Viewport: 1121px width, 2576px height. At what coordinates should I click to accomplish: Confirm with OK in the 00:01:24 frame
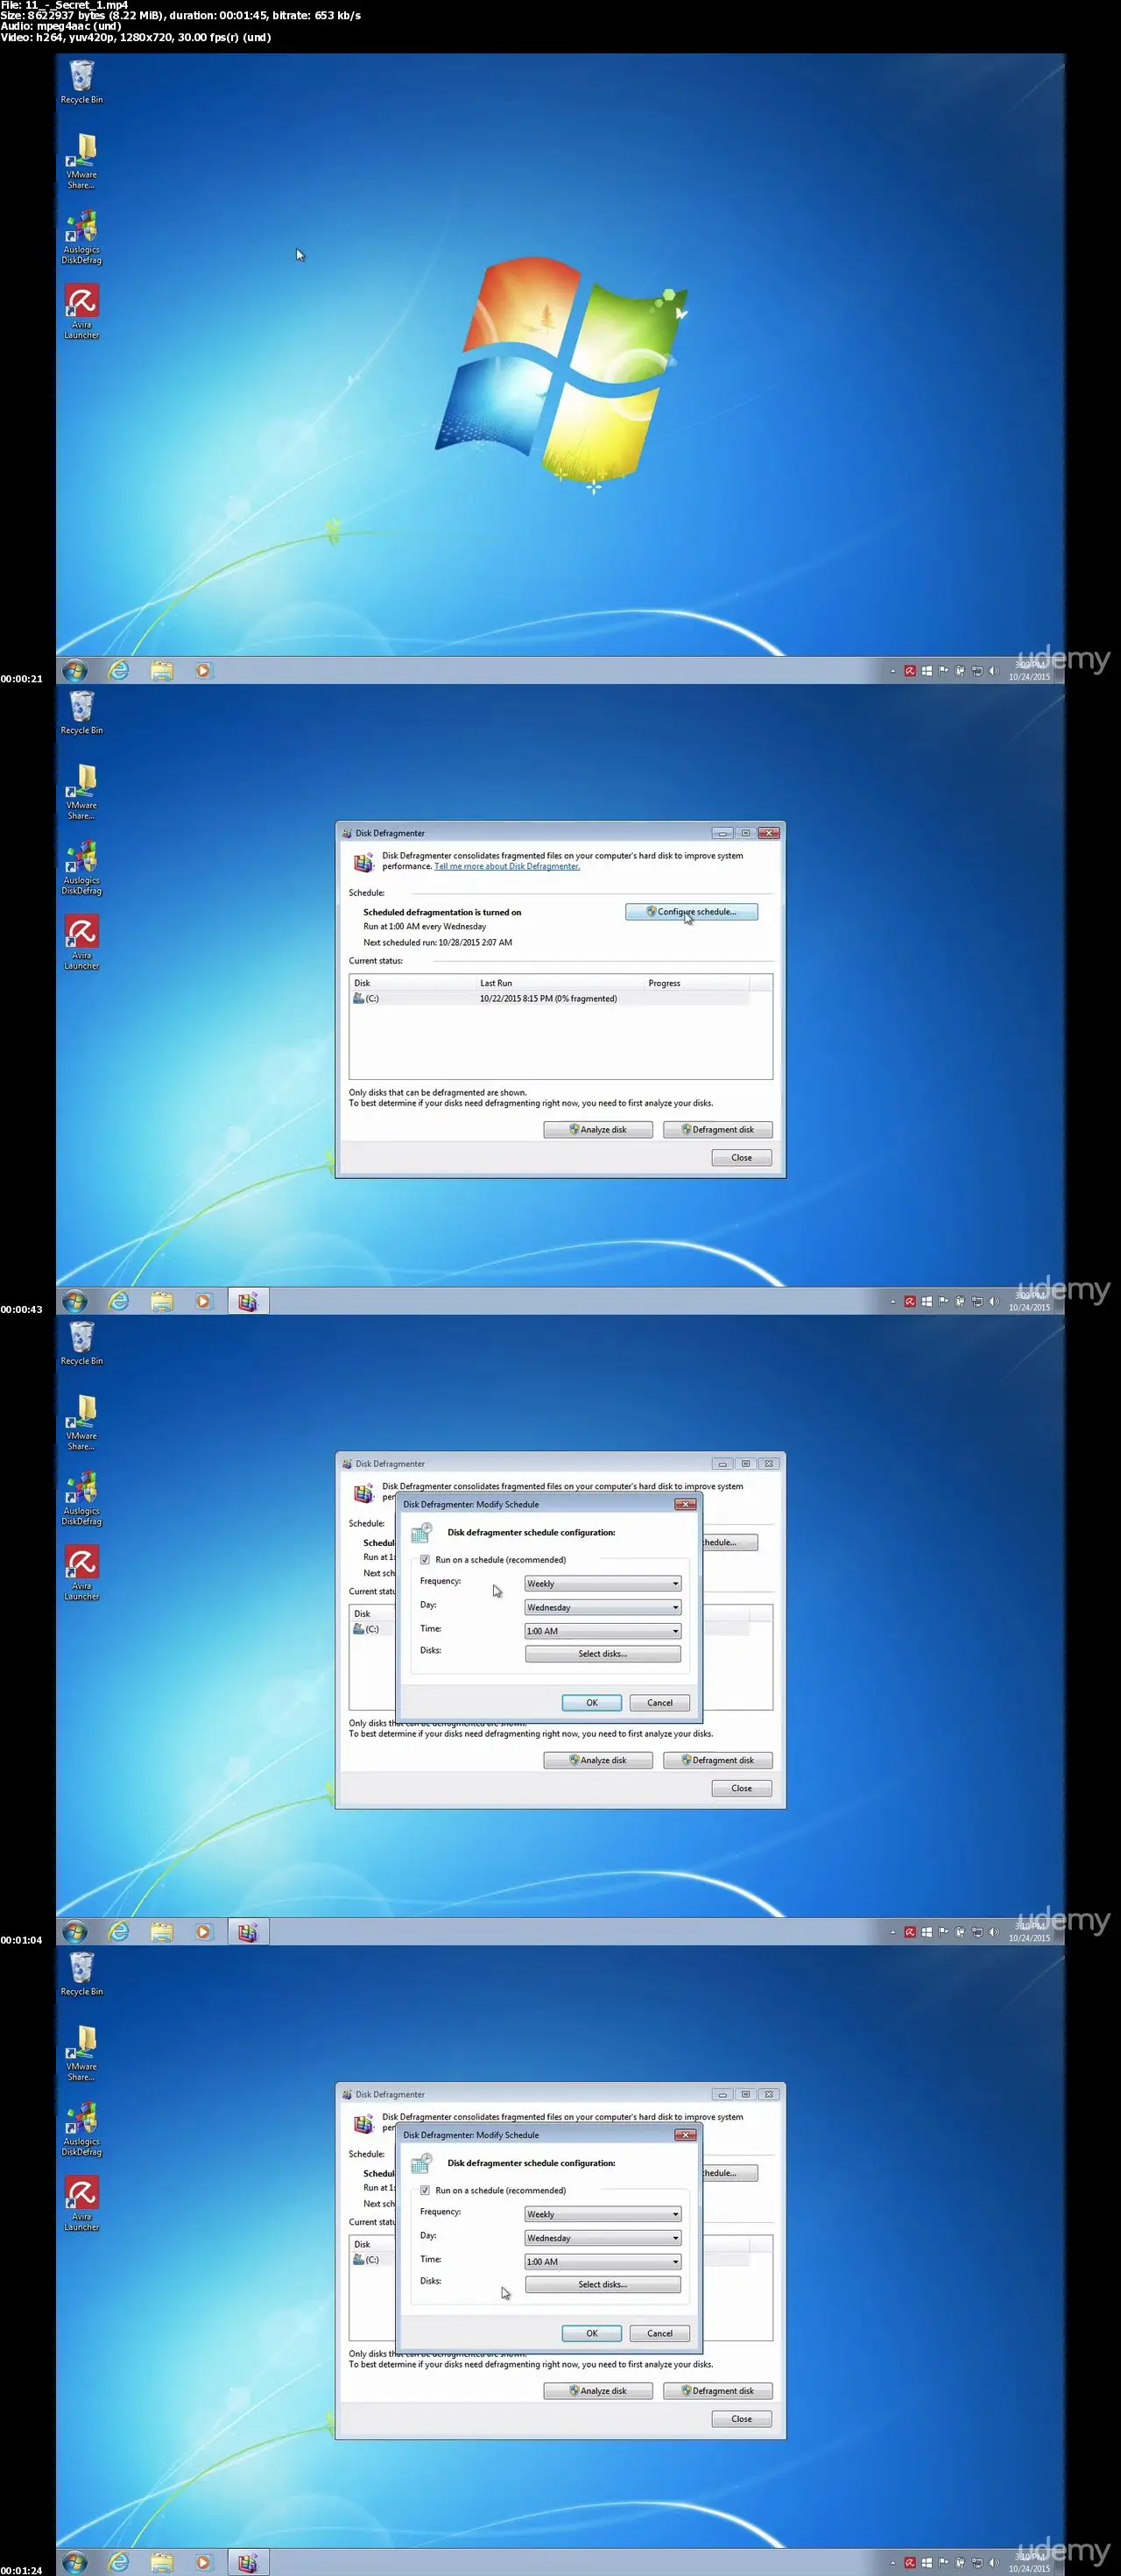pyautogui.click(x=592, y=2334)
